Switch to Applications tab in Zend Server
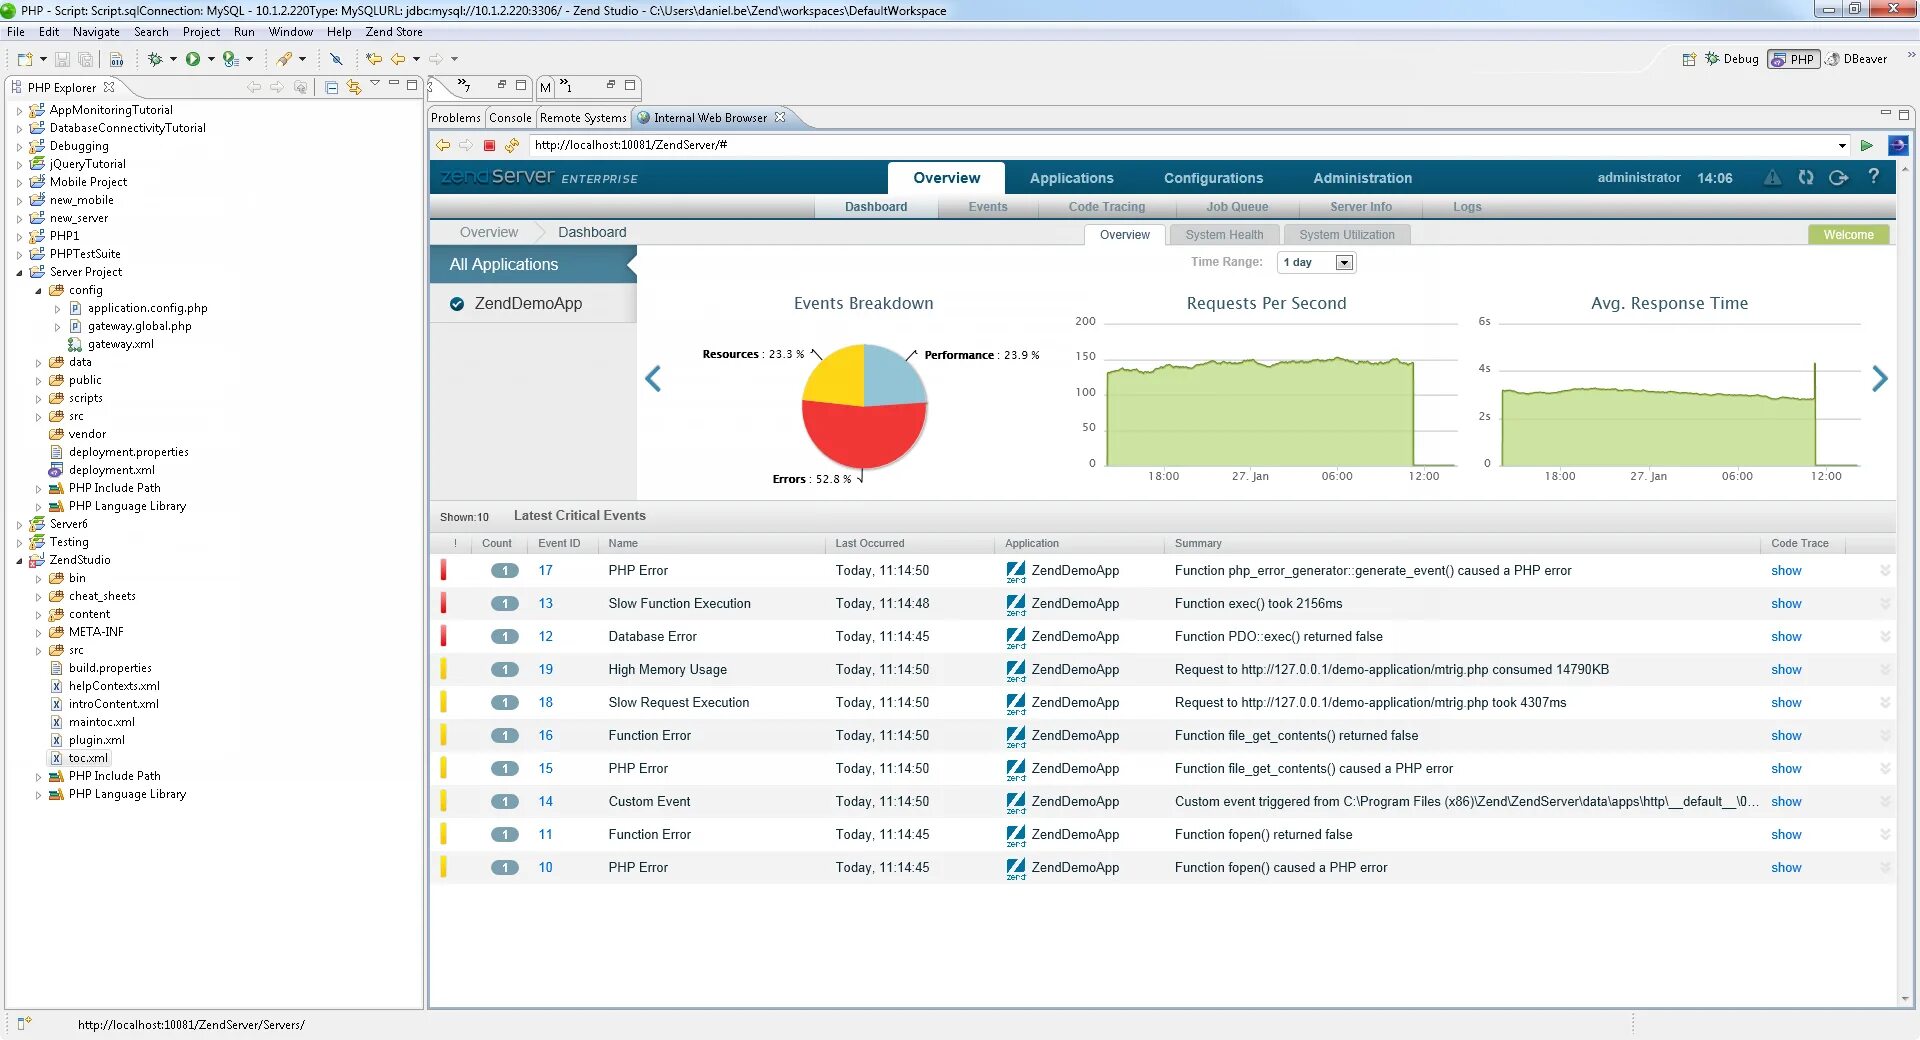The image size is (1920, 1040). (x=1071, y=178)
